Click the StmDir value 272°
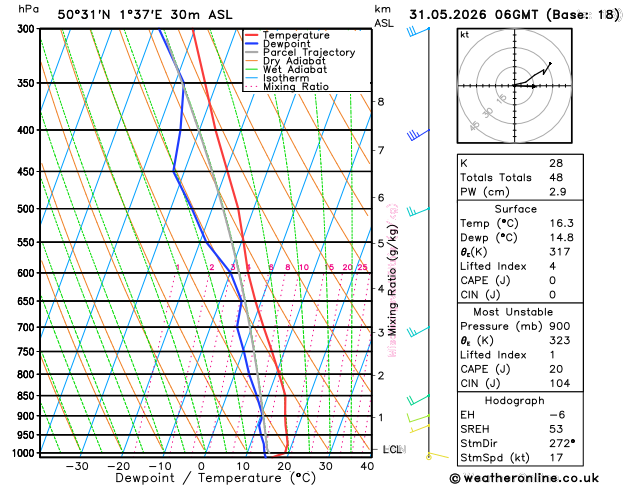The height and width of the screenshot is (486, 629). tap(562, 443)
